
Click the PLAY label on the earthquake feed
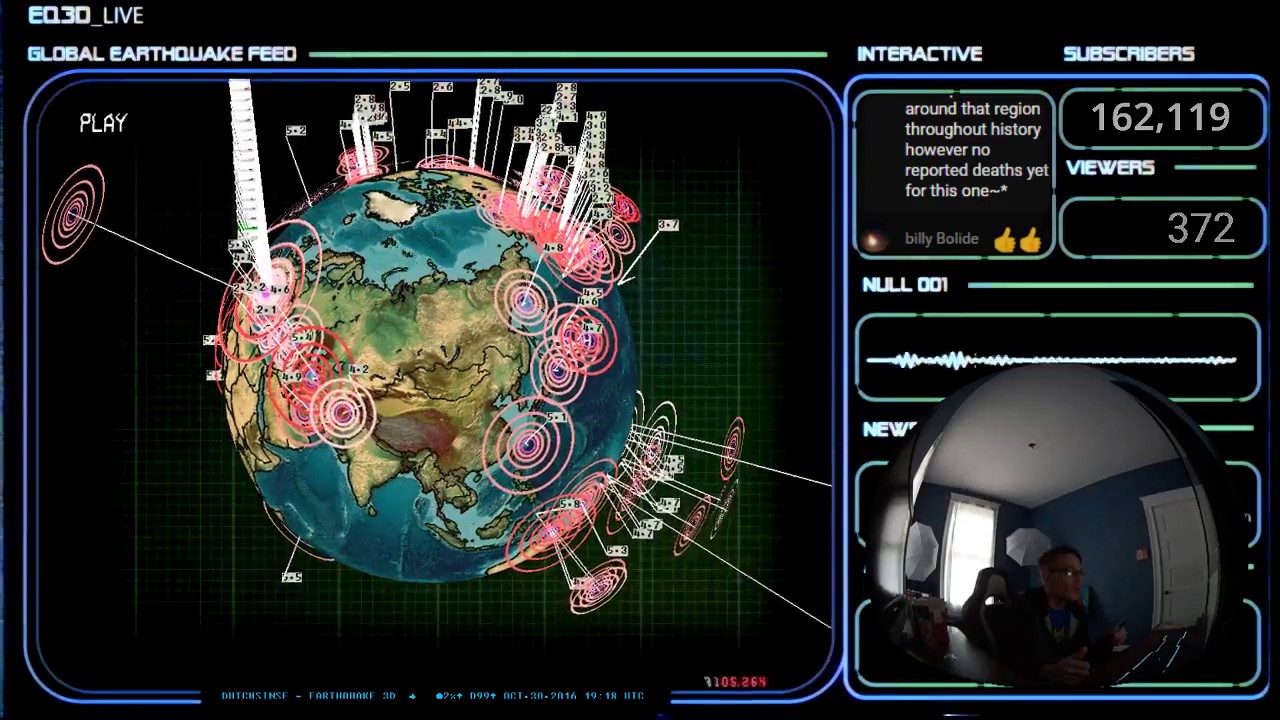pyautogui.click(x=103, y=123)
